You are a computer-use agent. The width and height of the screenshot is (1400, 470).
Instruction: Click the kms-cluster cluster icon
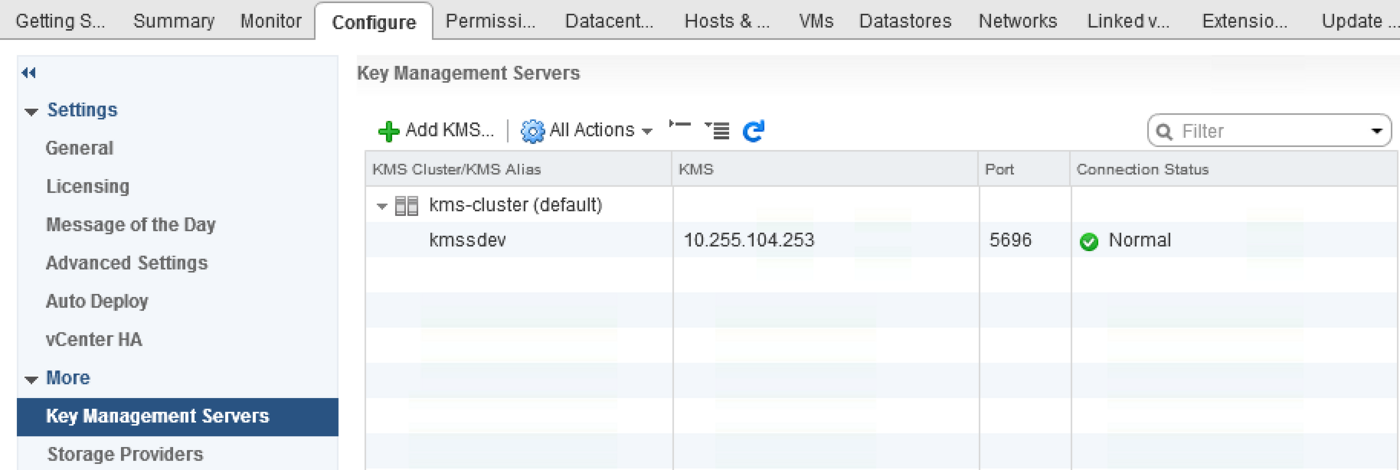pyautogui.click(x=406, y=206)
